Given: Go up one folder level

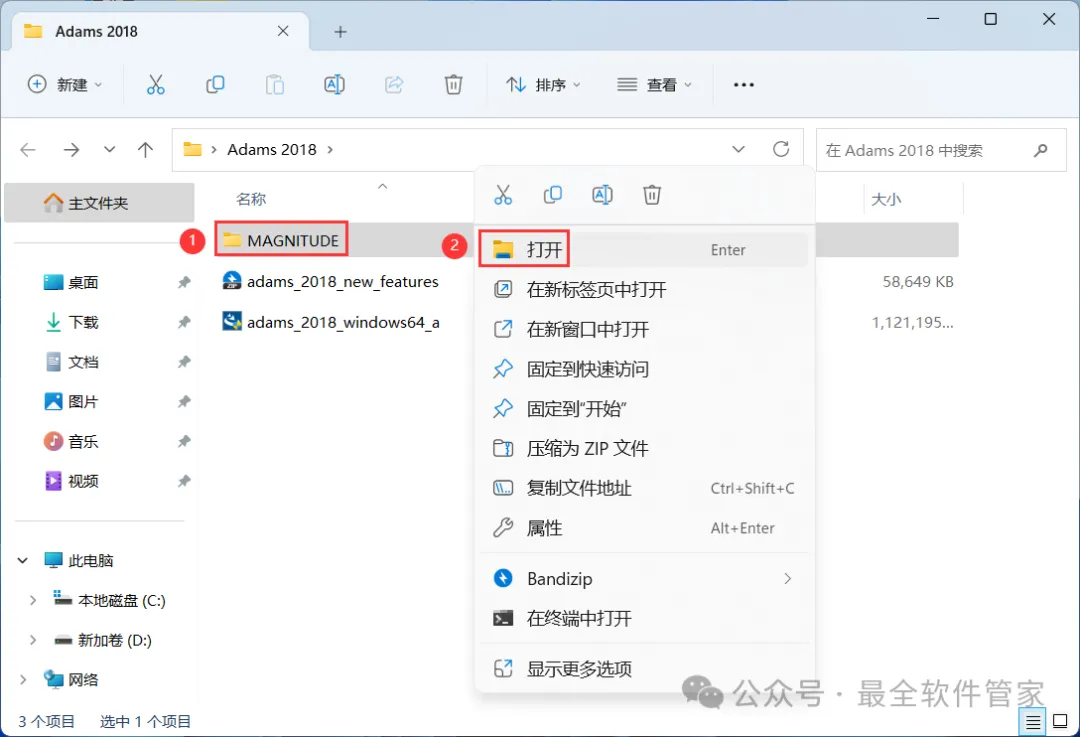Looking at the screenshot, I should [x=145, y=149].
